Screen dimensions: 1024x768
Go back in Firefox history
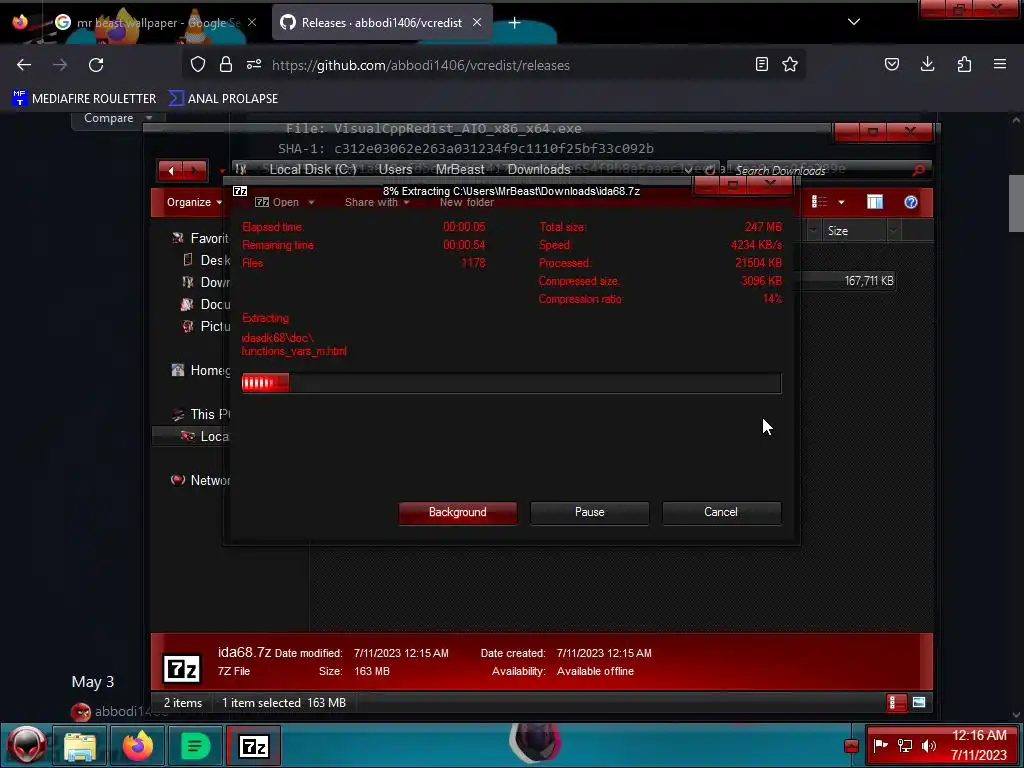[x=24, y=65]
